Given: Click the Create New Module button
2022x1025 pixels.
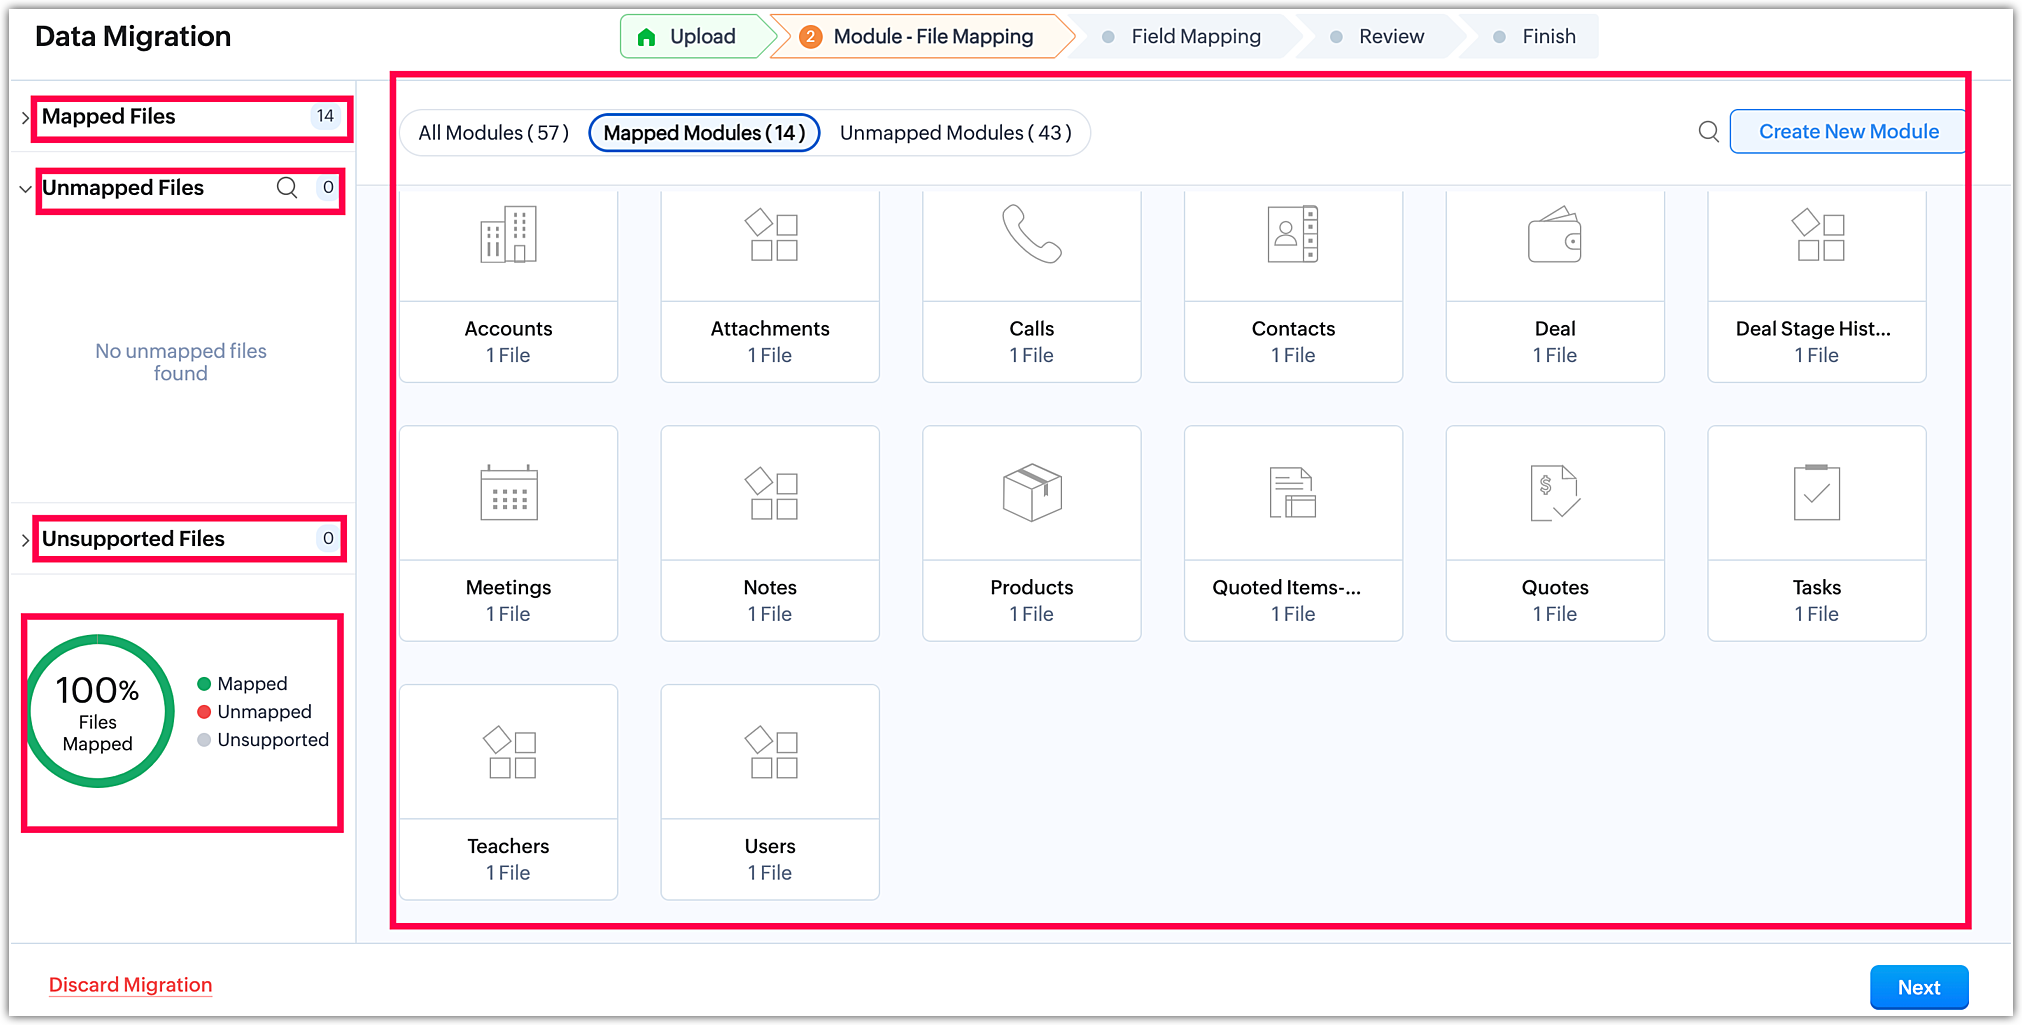Looking at the screenshot, I should point(1848,132).
